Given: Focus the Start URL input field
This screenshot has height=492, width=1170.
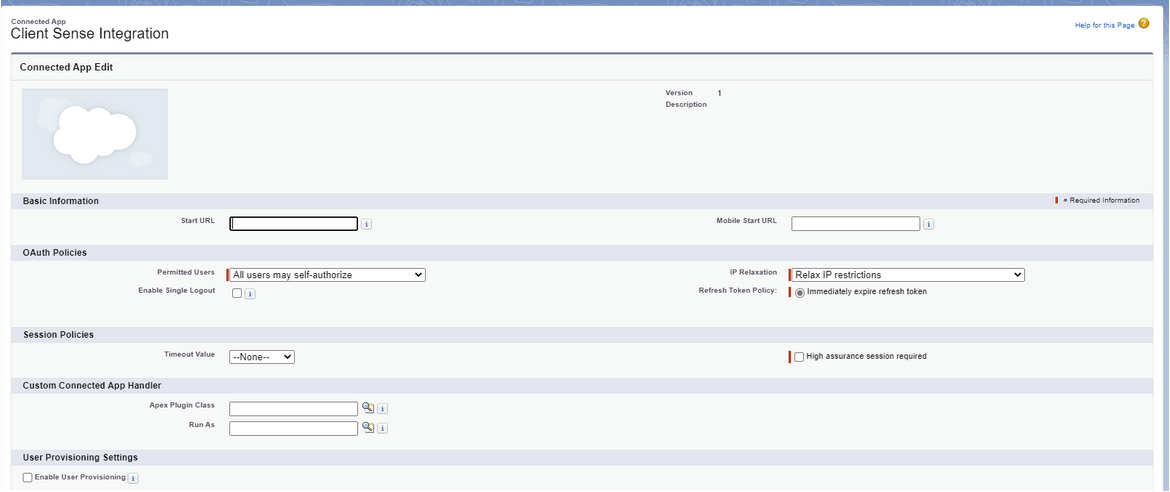Looking at the screenshot, I should click(x=294, y=223).
